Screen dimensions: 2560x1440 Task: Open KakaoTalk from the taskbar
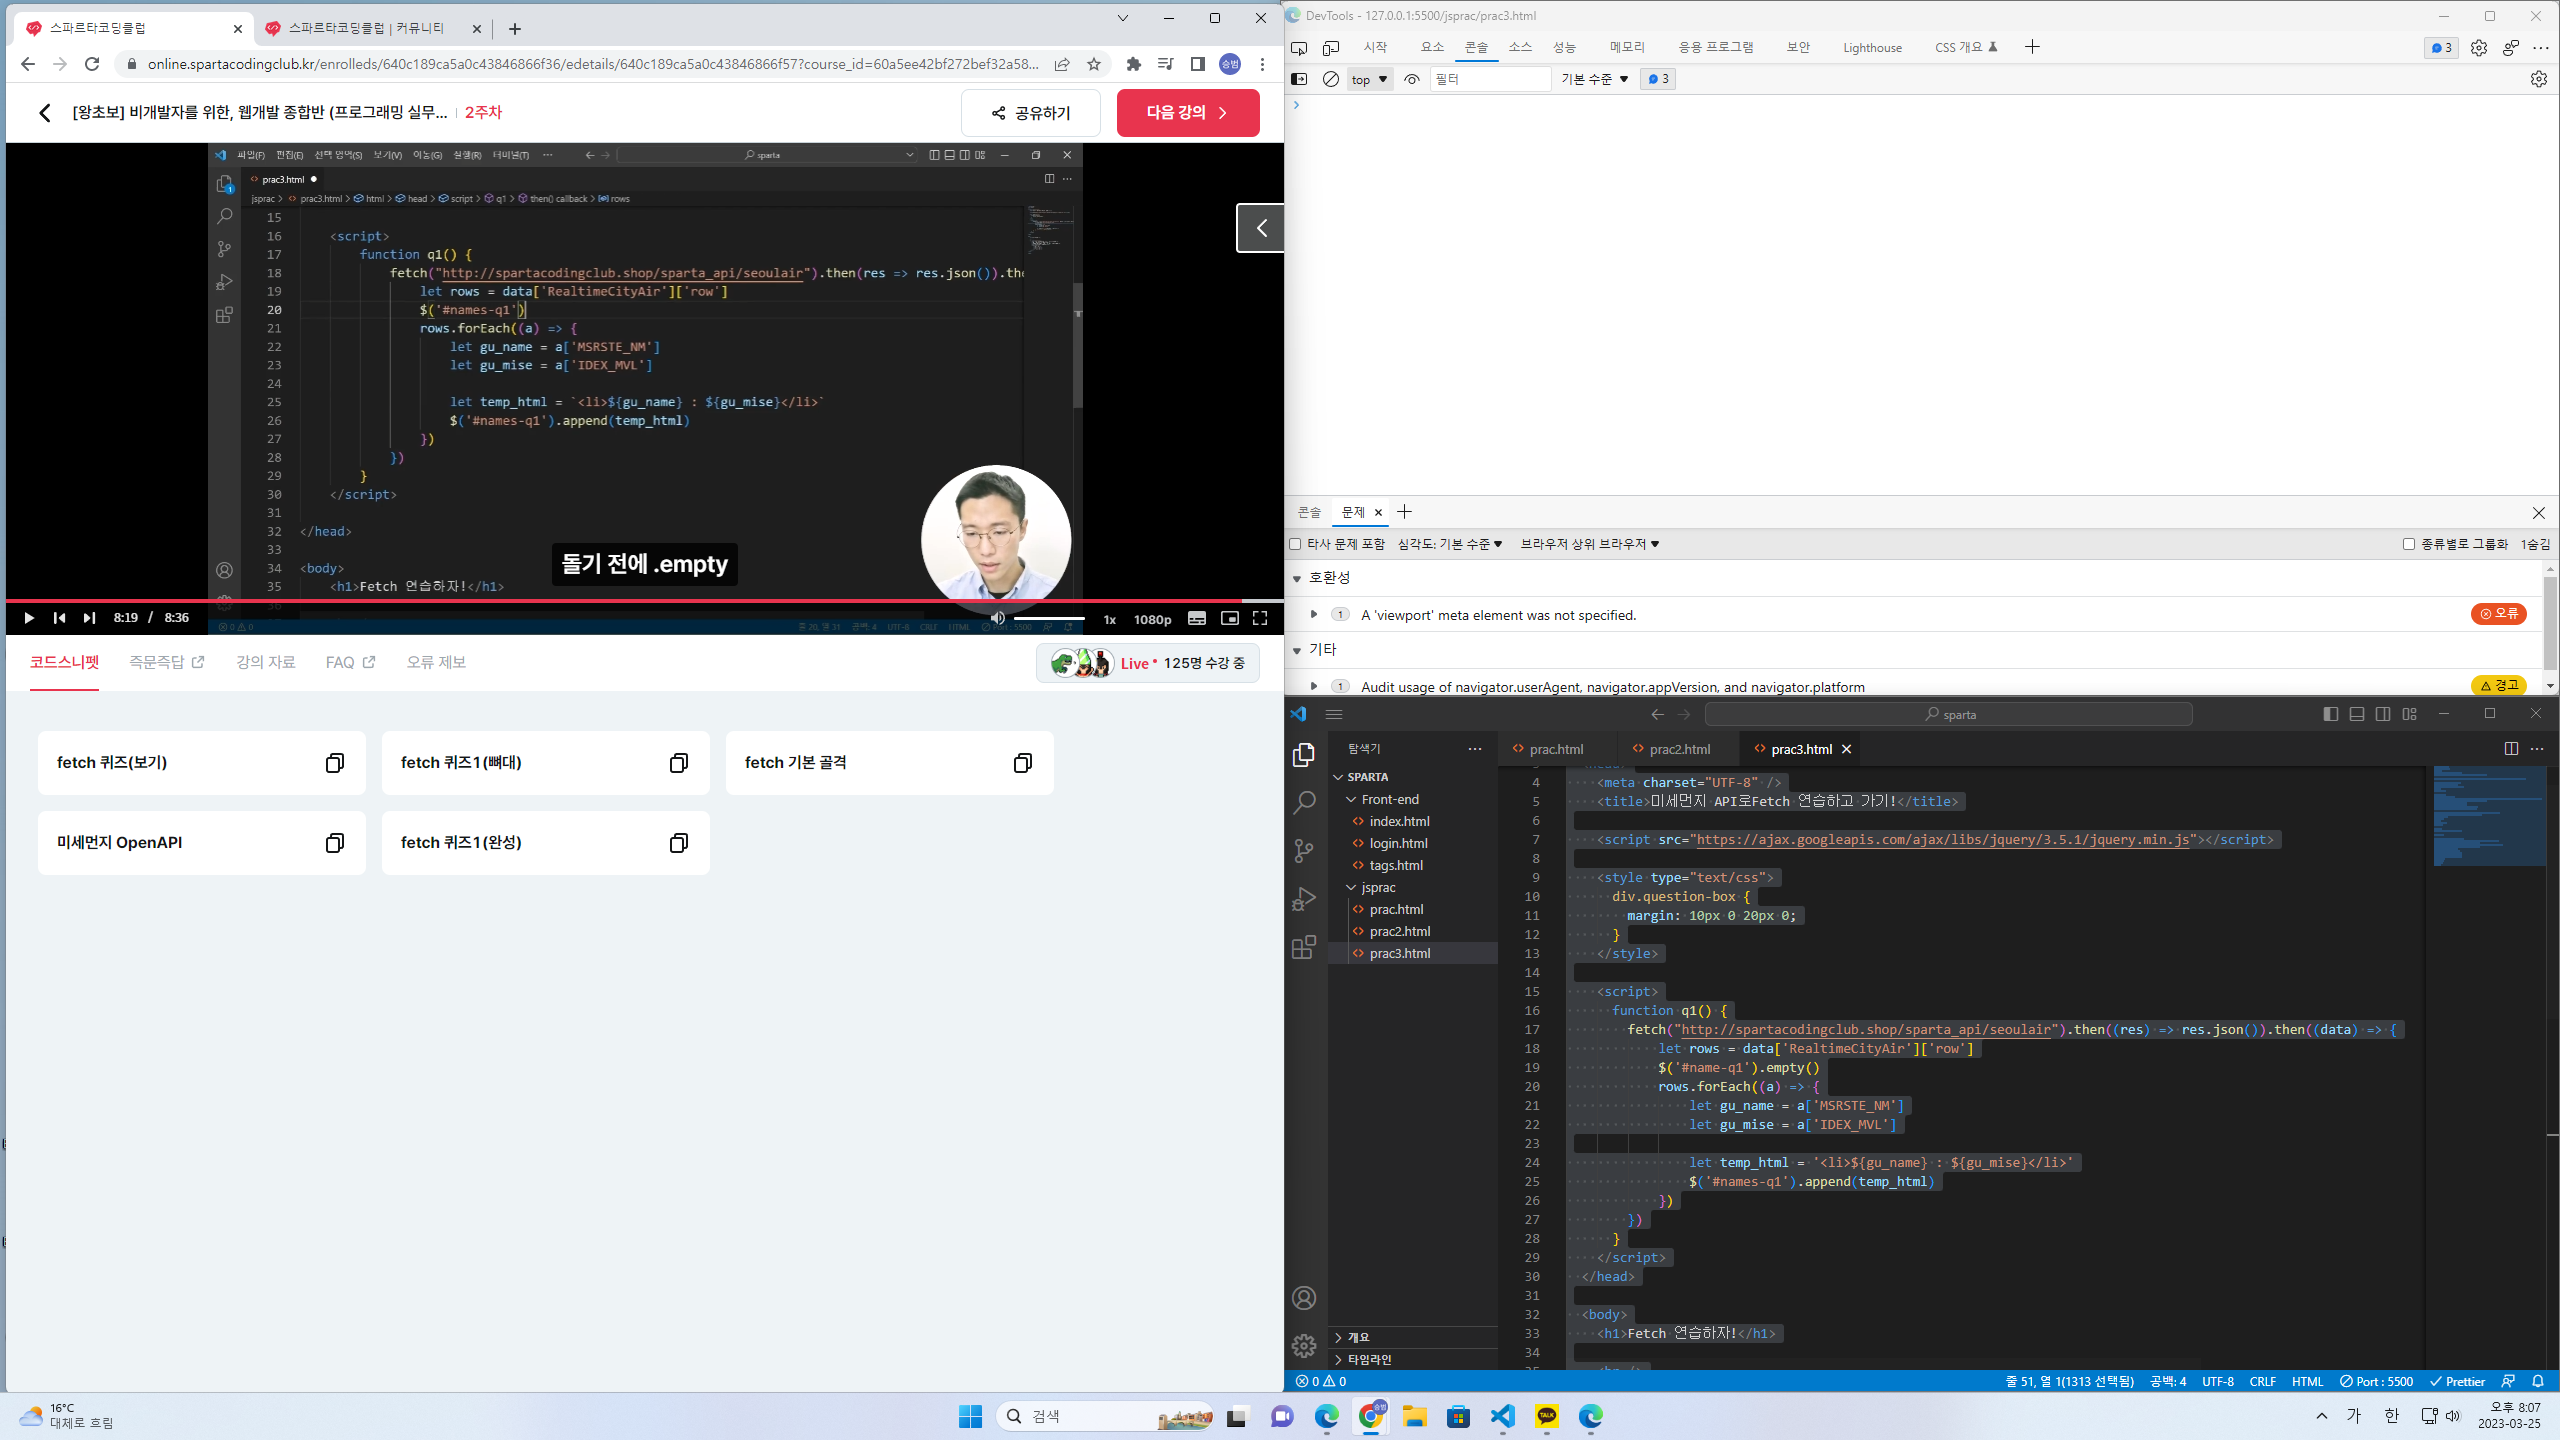tap(1547, 1416)
